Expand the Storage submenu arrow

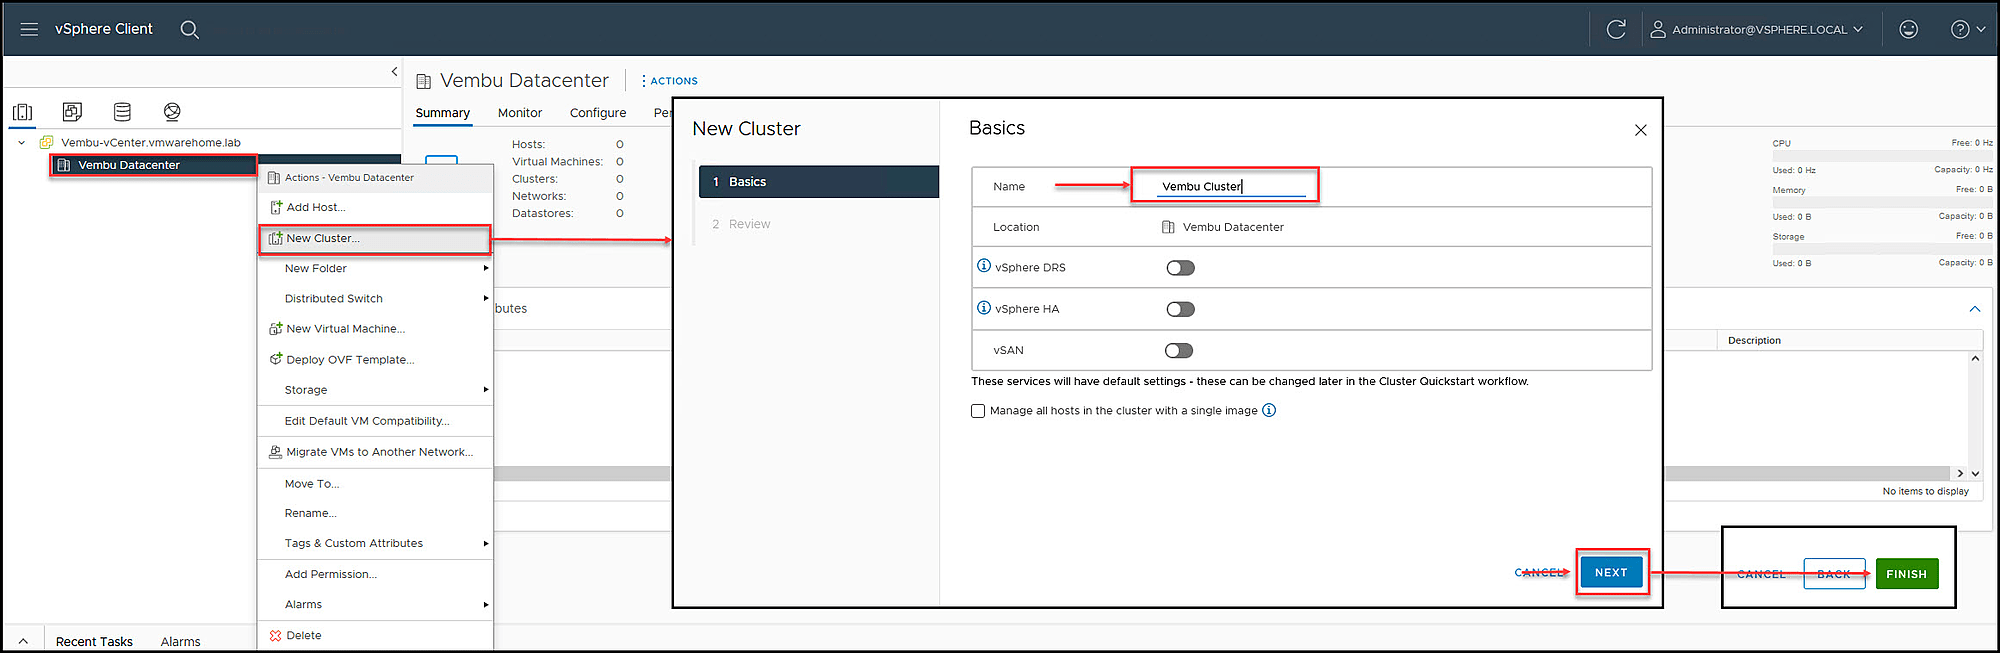click(486, 389)
